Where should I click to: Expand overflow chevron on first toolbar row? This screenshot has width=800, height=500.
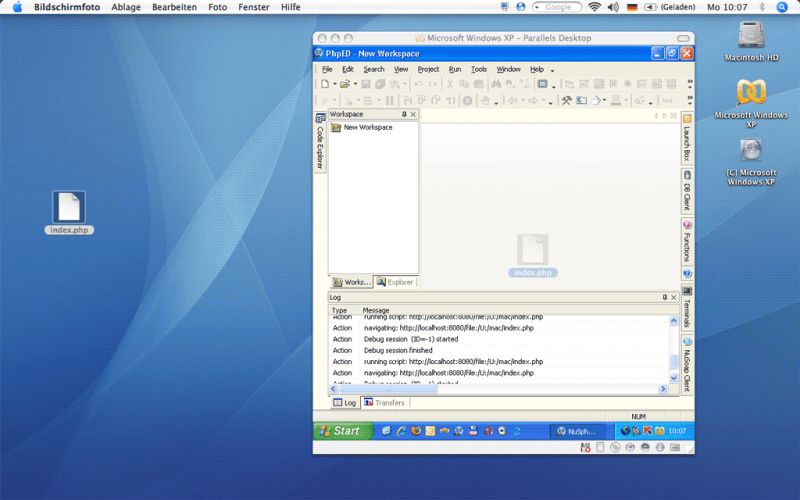click(690, 82)
